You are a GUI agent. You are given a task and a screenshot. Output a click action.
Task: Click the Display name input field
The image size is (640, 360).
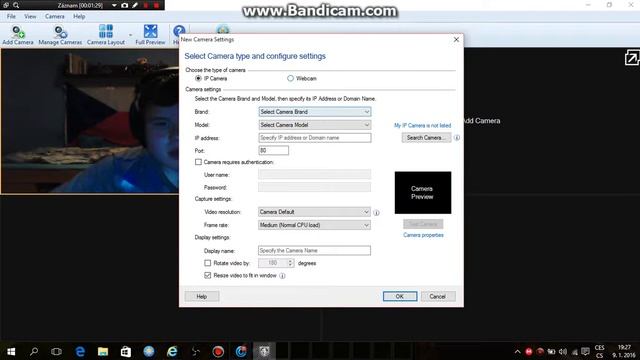coord(314,251)
